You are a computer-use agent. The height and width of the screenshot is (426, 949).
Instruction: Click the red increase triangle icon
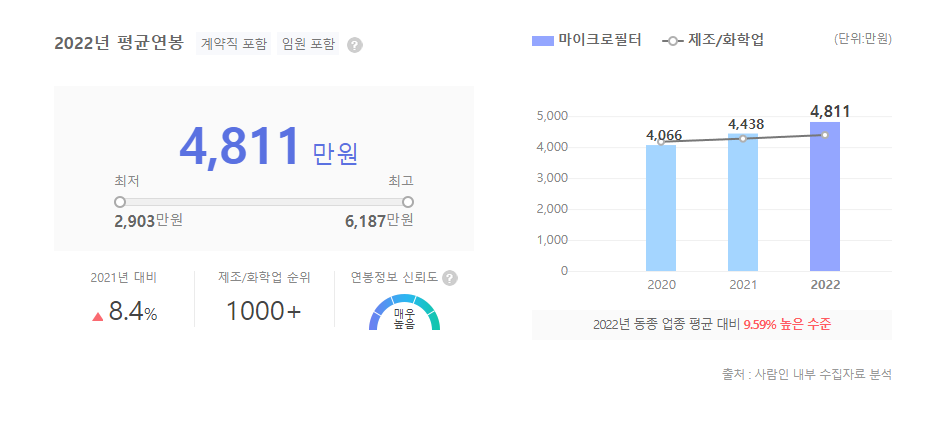click(x=97, y=316)
